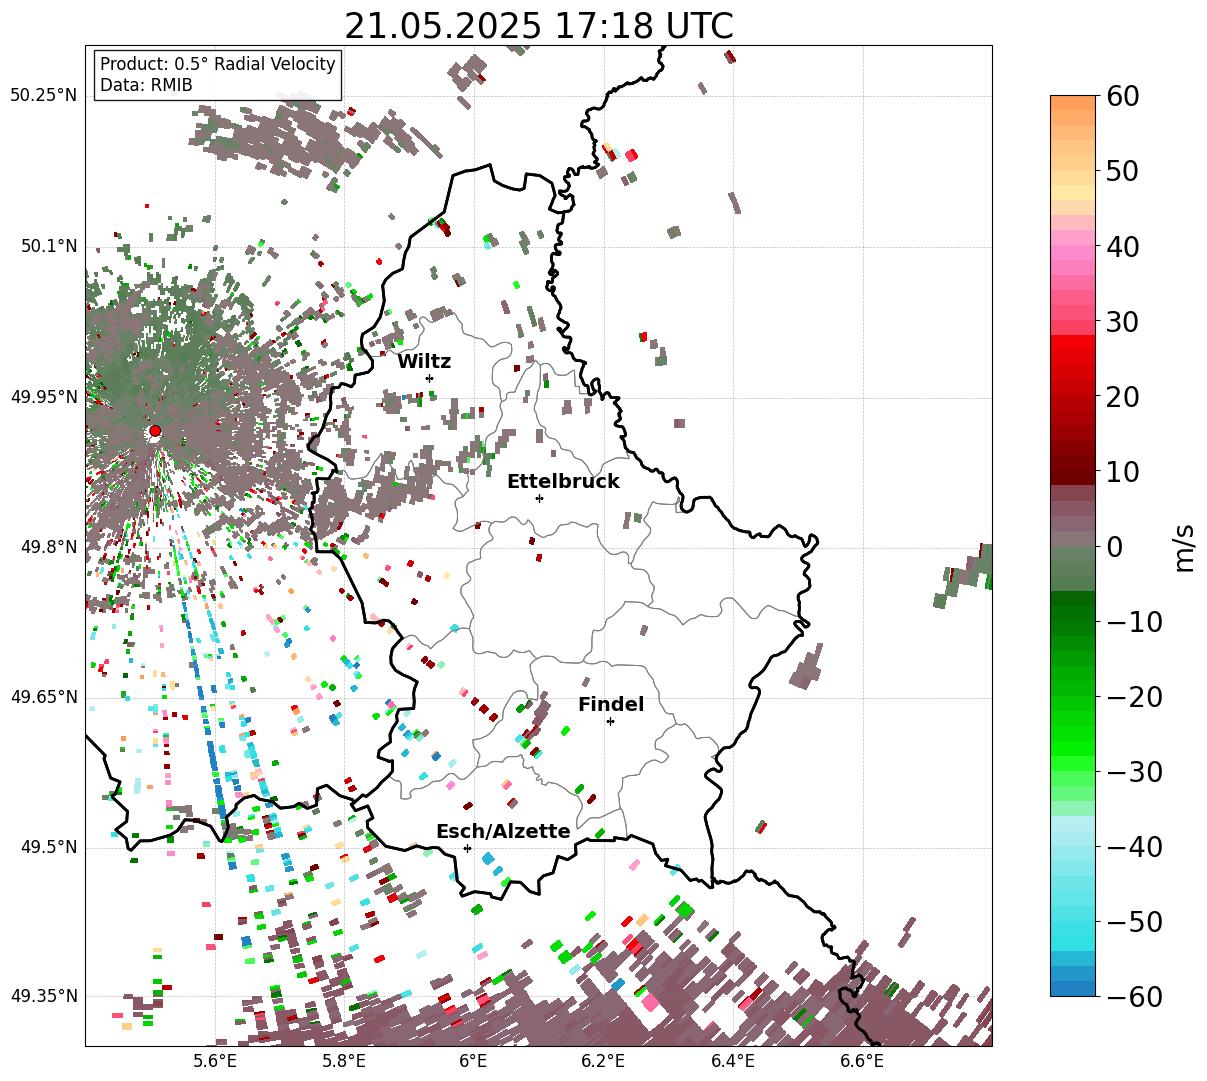Viewport: 1207px width, 1081px height.
Task: Click the title '21.05.2025 17:18 UTC'
Action: coord(538,25)
